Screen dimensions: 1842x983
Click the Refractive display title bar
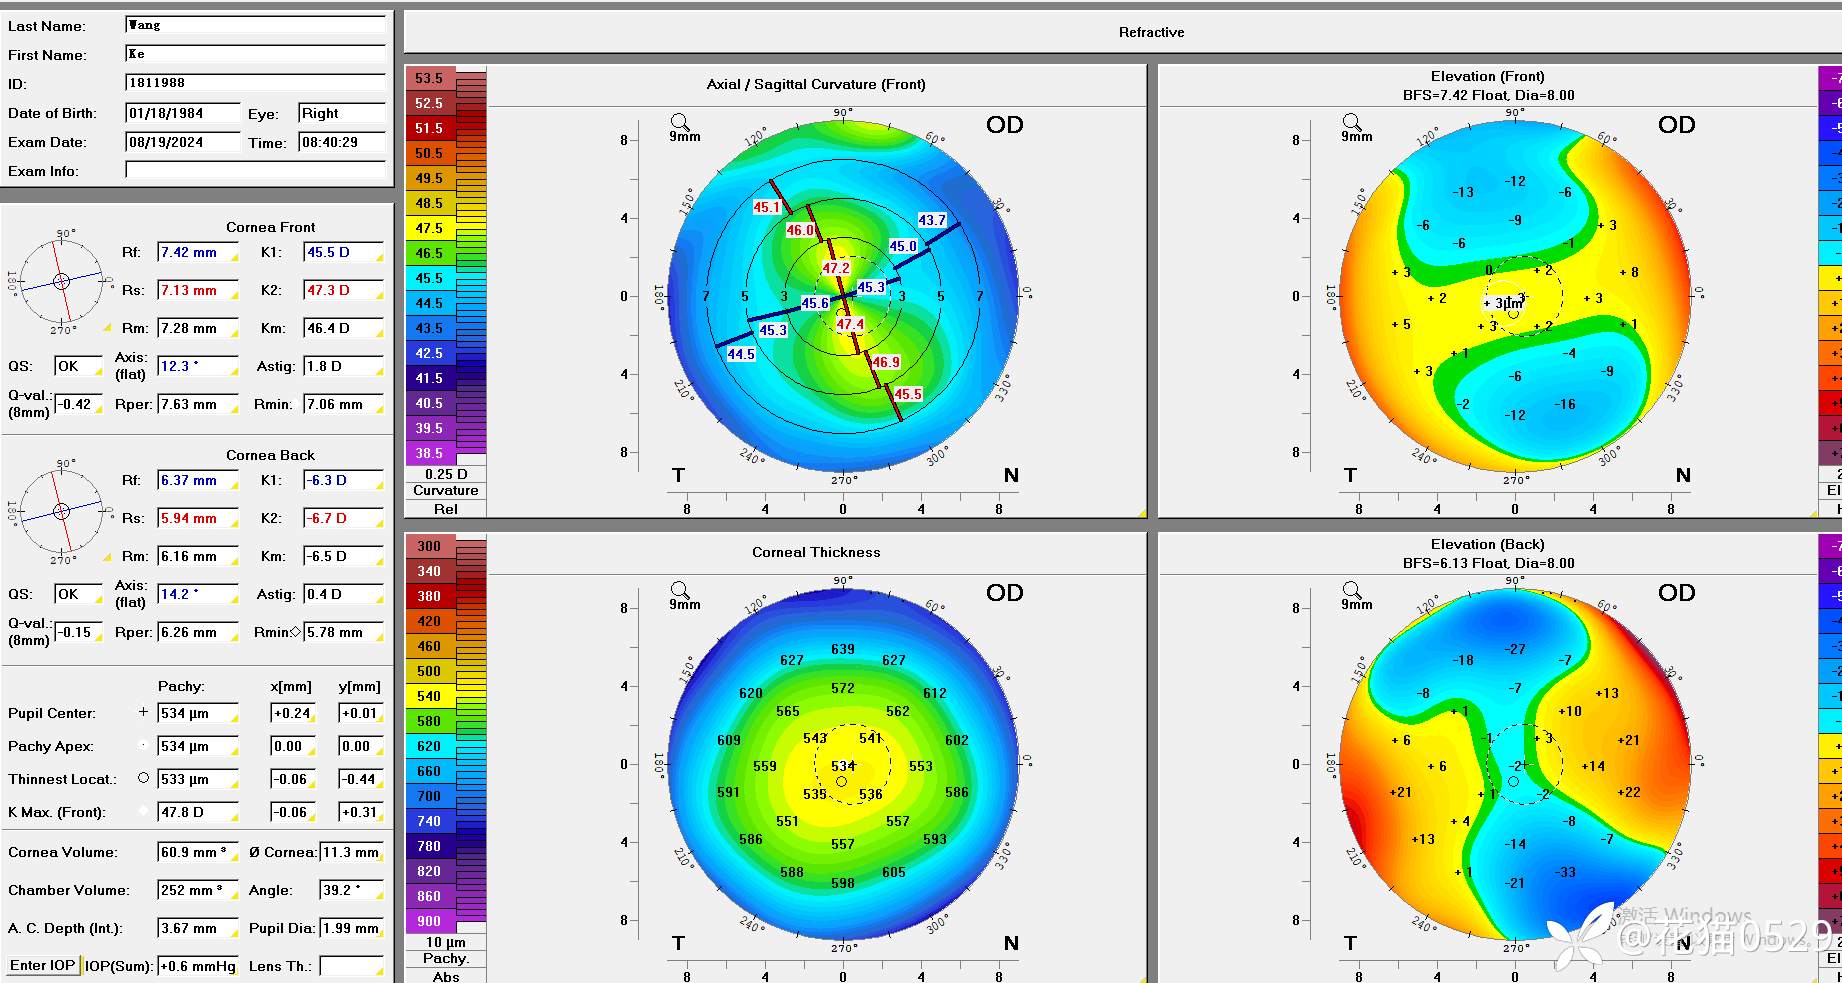[x=1150, y=32]
